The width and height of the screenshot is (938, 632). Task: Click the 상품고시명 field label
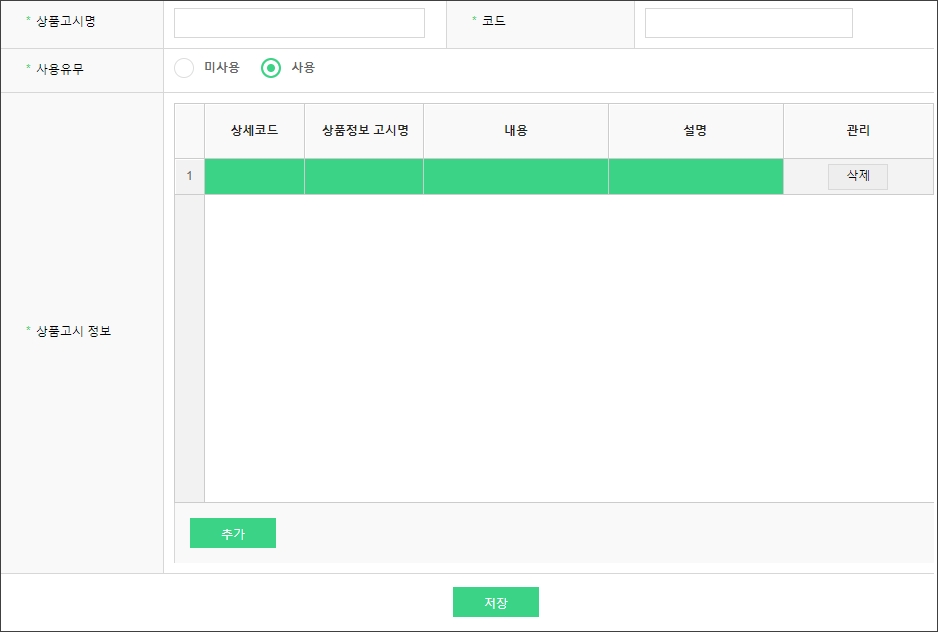(x=66, y=21)
